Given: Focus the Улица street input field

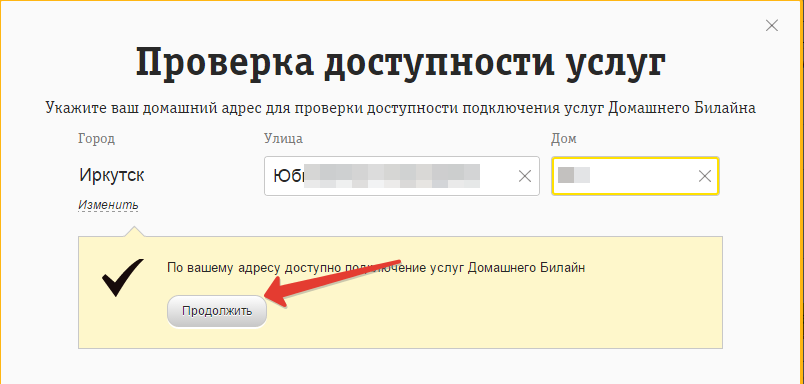Looking at the screenshot, I should pyautogui.click(x=401, y=176).
